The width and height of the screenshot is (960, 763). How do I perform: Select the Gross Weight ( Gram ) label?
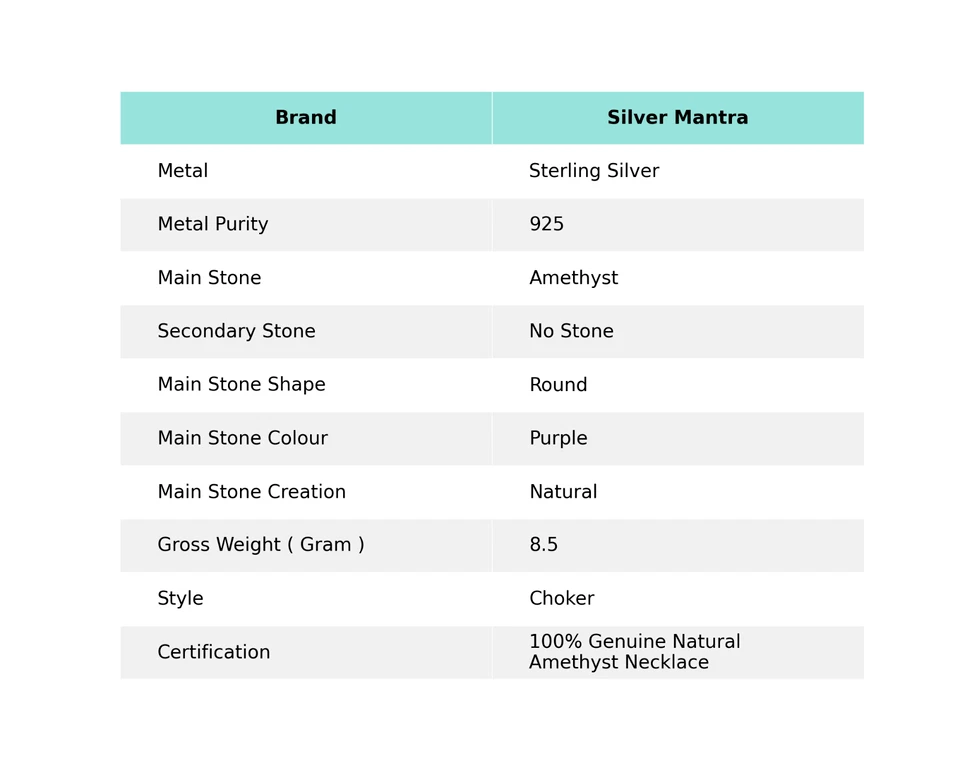click(x=261, y=545)
